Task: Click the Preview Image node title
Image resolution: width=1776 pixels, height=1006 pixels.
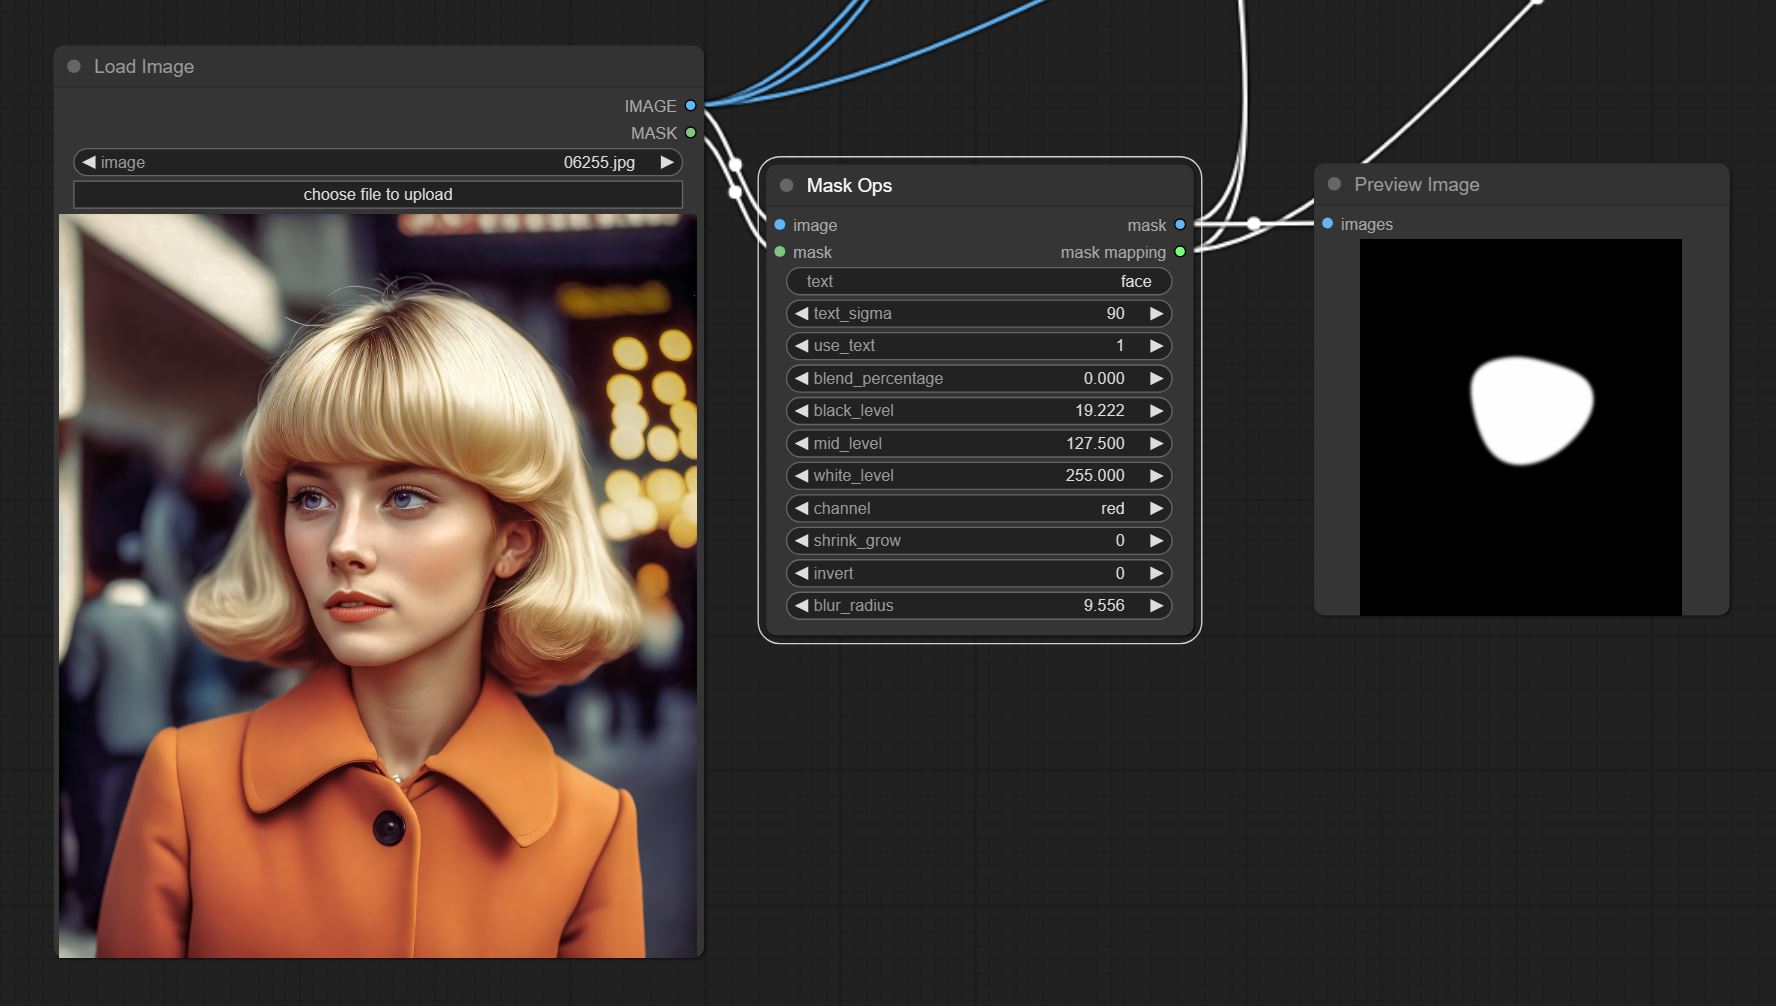Action: [1416, 184]
